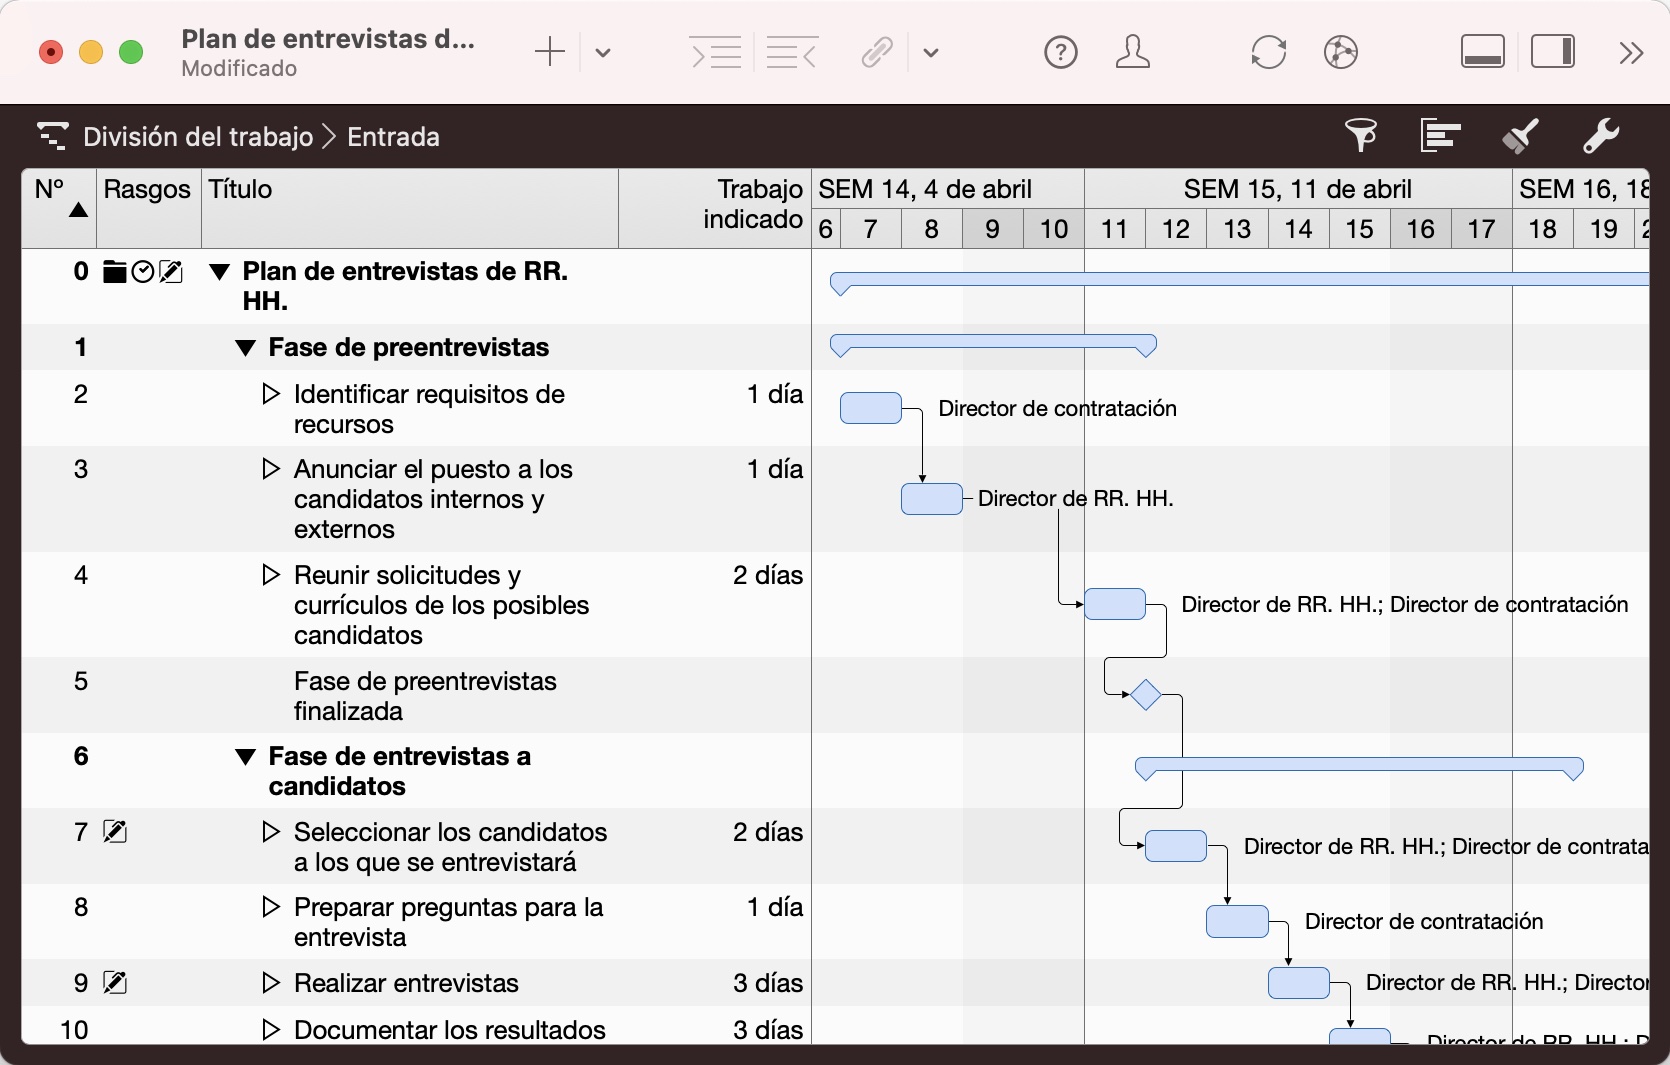Viewport: 1670px width, 1065px height.
Task: Click the Entrada breadcrumb item
Action: [x=393, y=137]
